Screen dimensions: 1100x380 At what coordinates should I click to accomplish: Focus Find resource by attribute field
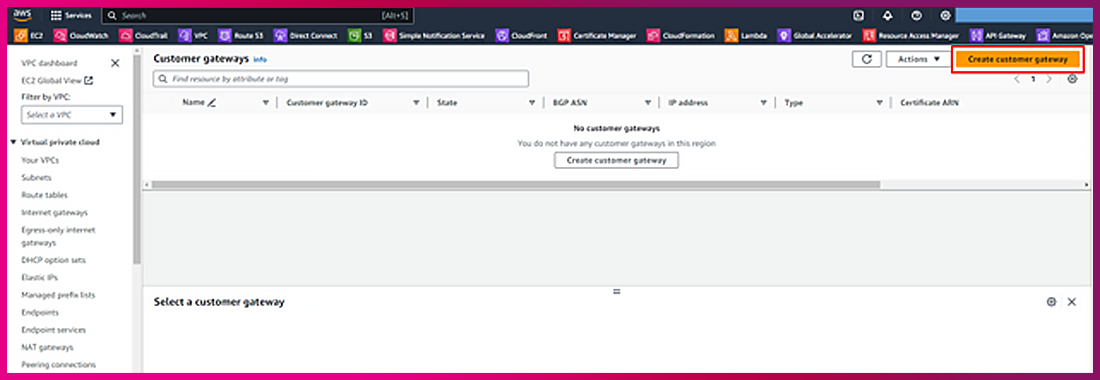341,79
